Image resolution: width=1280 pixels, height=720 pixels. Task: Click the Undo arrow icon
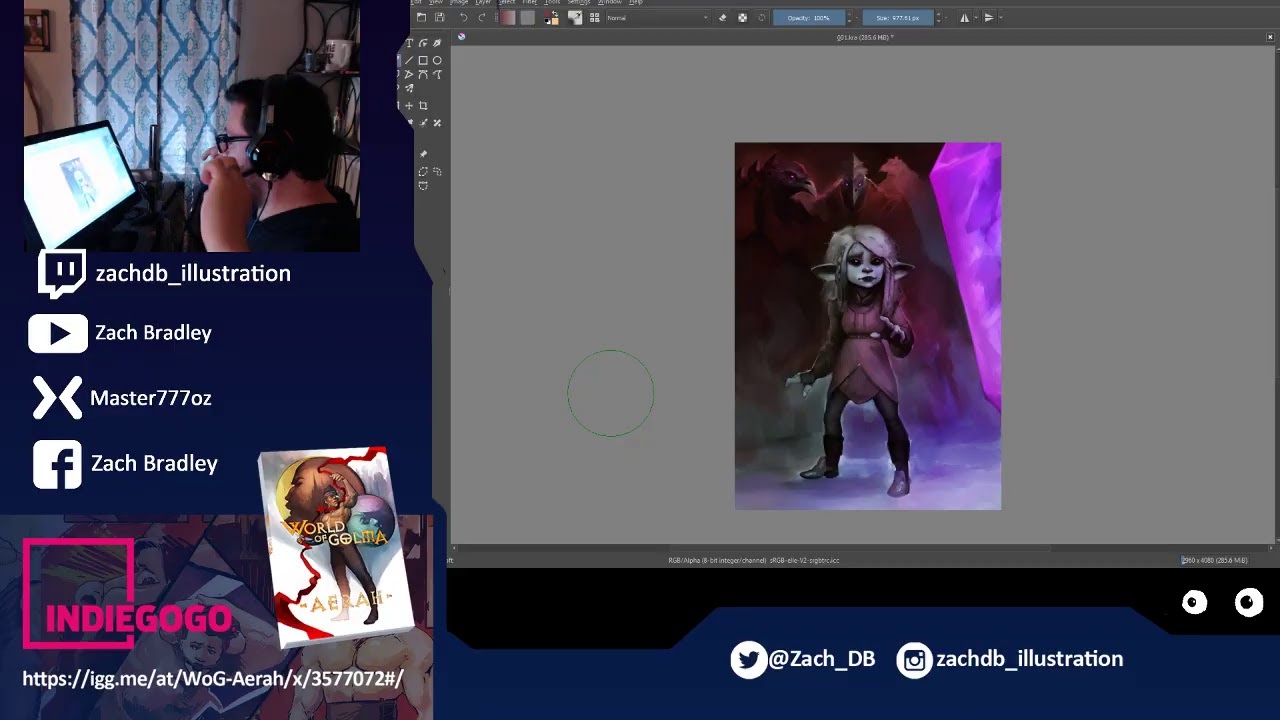click(463, 18)
